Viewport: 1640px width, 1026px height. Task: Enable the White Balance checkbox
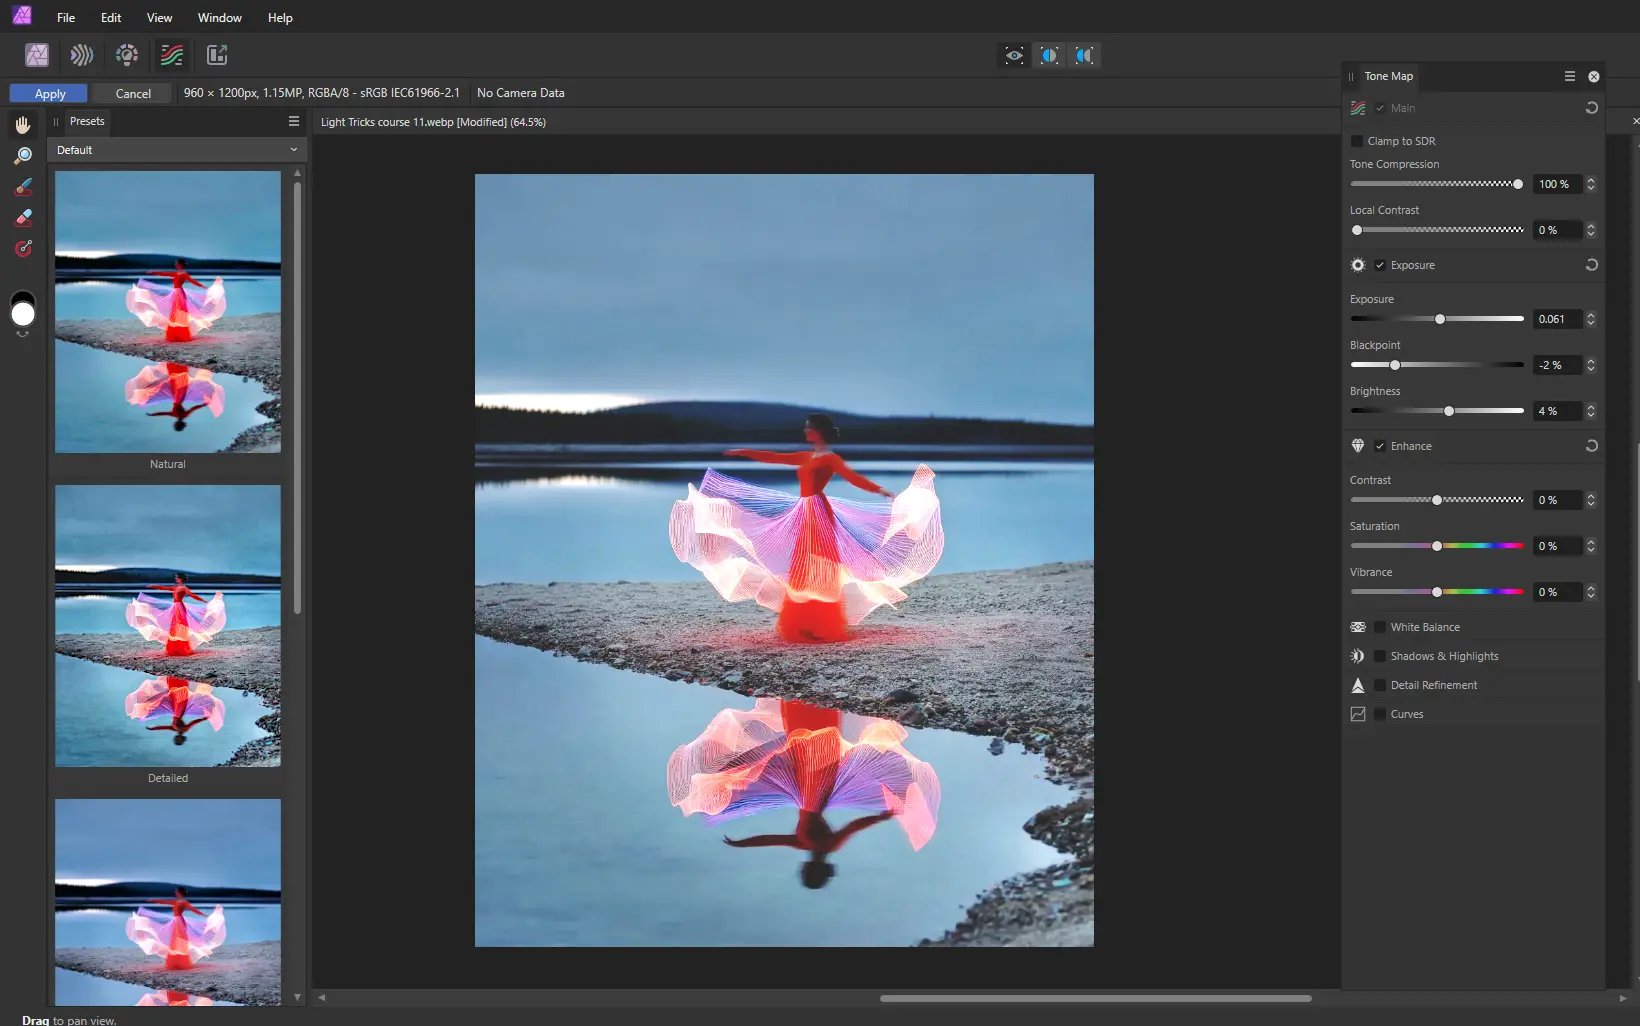click(1380, 627)
